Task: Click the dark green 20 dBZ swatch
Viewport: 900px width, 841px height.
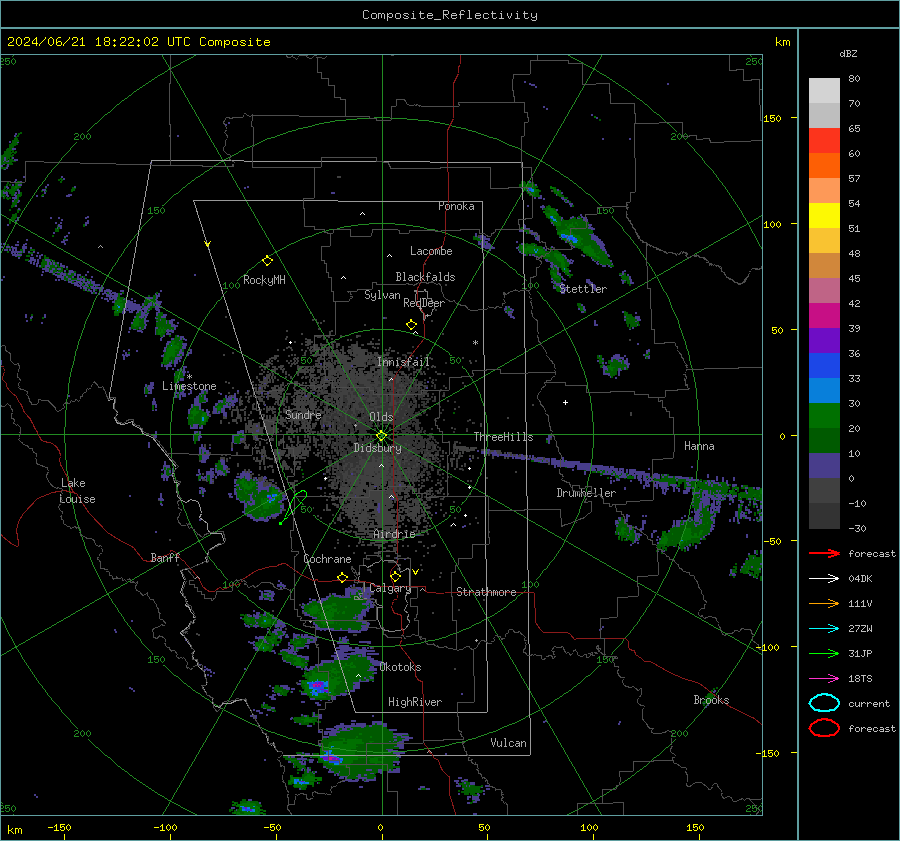Action: 824,440
